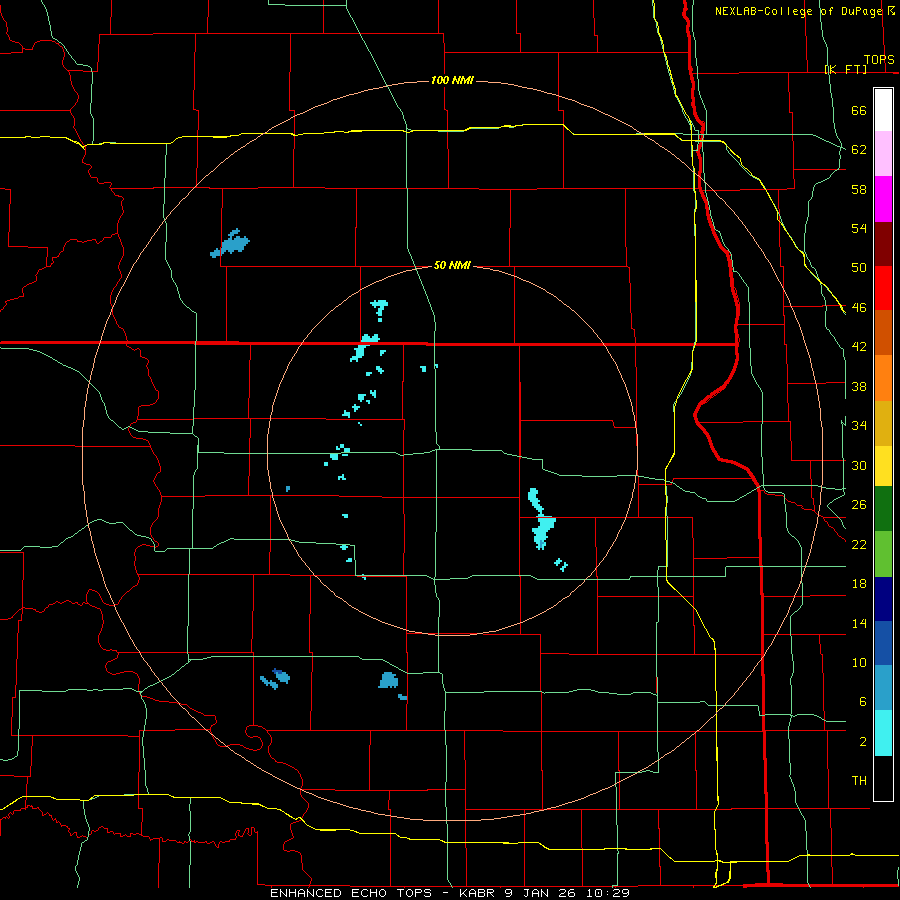Viewport: 900px width, 900px height.
Task: Click the TH legend label
Action: pyautogui.click(x=859, y=781)
